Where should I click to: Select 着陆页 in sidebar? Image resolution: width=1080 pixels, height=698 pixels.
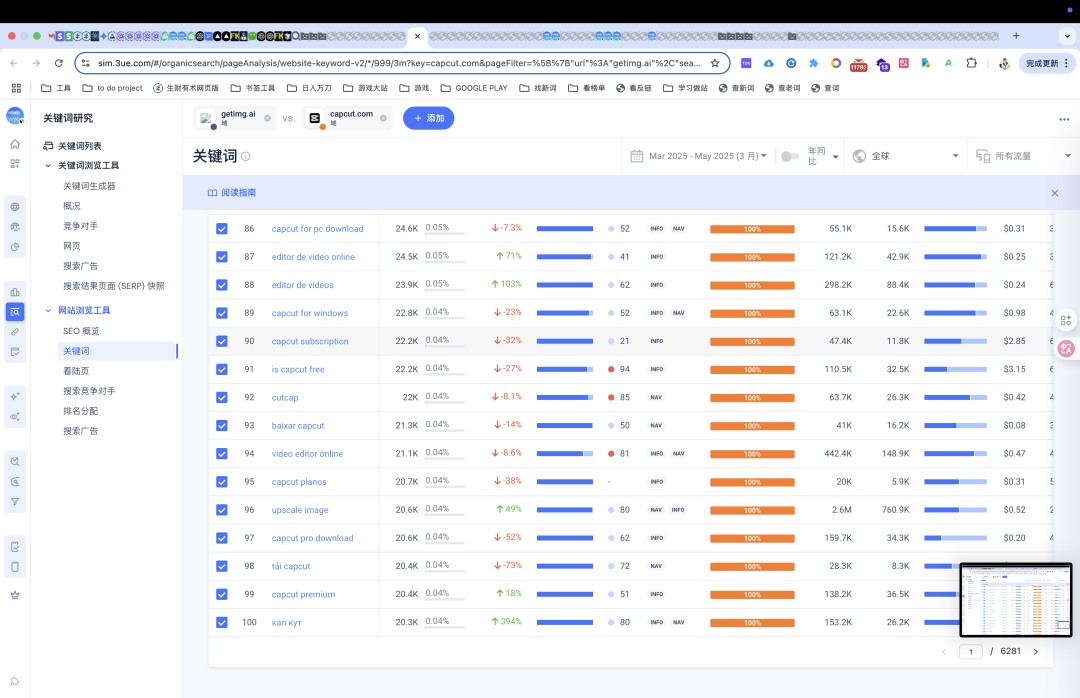coord(76,371)
